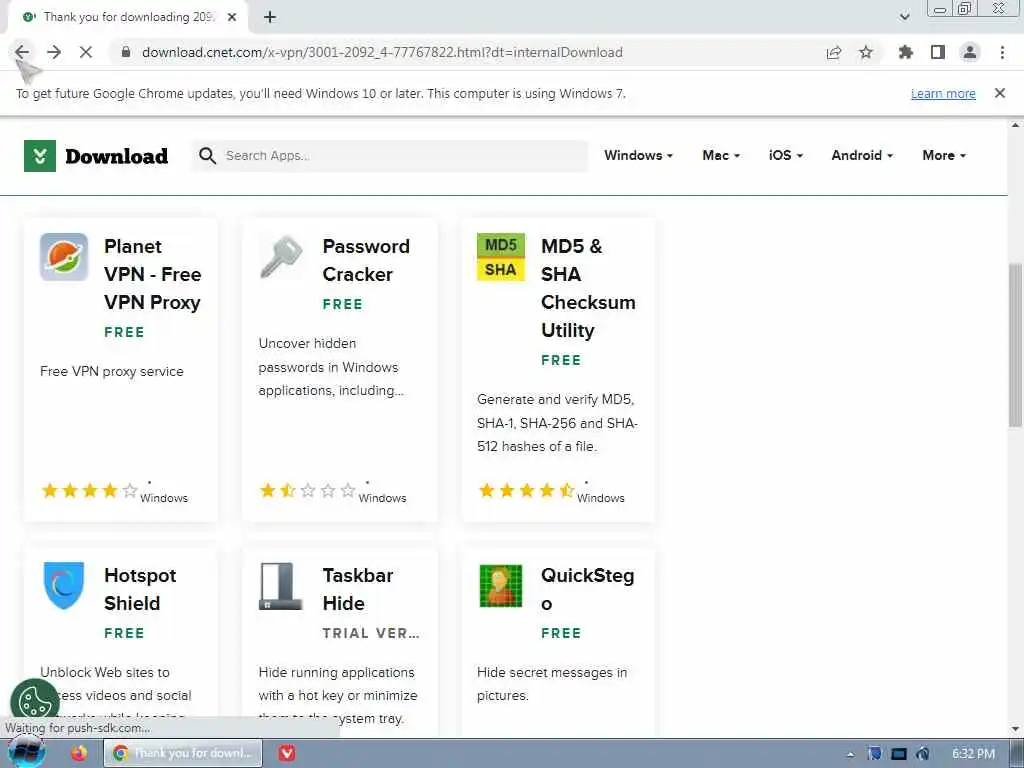Click 'Free VPN proxy service' description
This screenshot has height=768, width=1024.
click(112, 371)
